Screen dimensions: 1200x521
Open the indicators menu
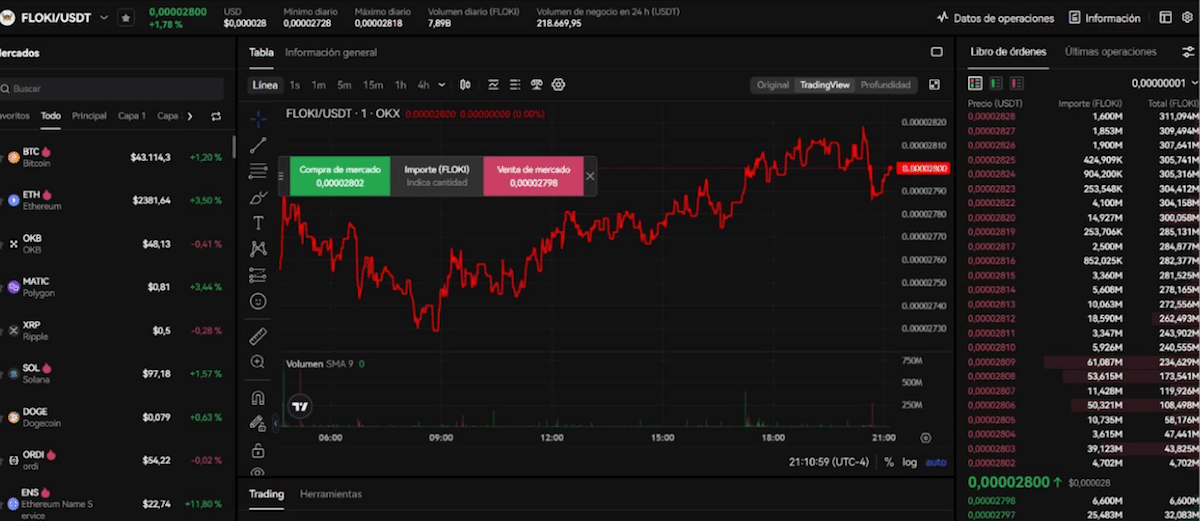[493, 85]
